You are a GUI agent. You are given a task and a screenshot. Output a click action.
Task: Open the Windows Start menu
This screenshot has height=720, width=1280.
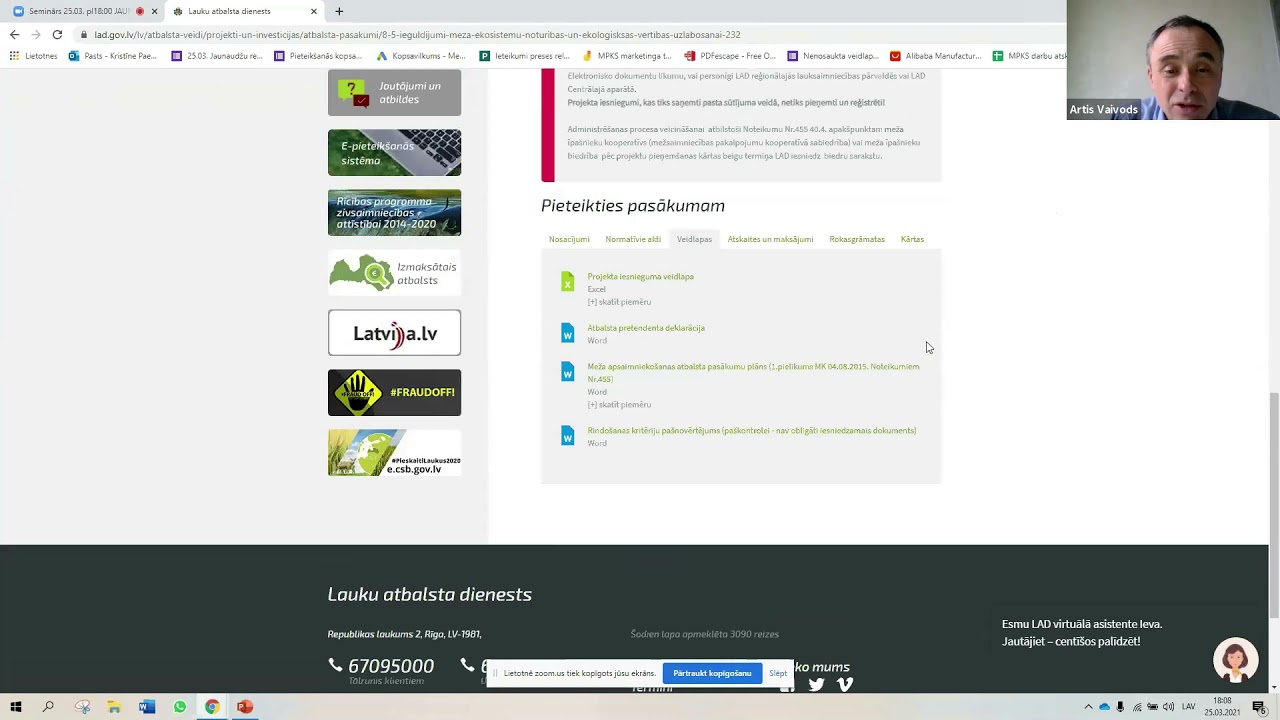click(15, 707)
